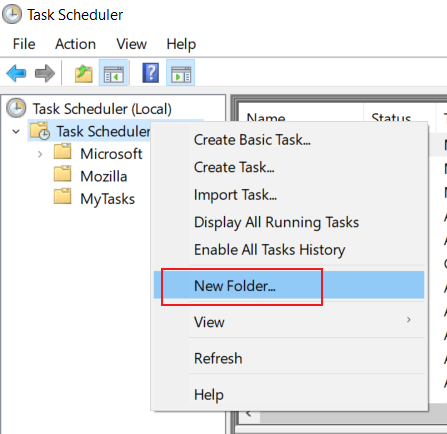Open the Action menu

click(x=75, y=44)
